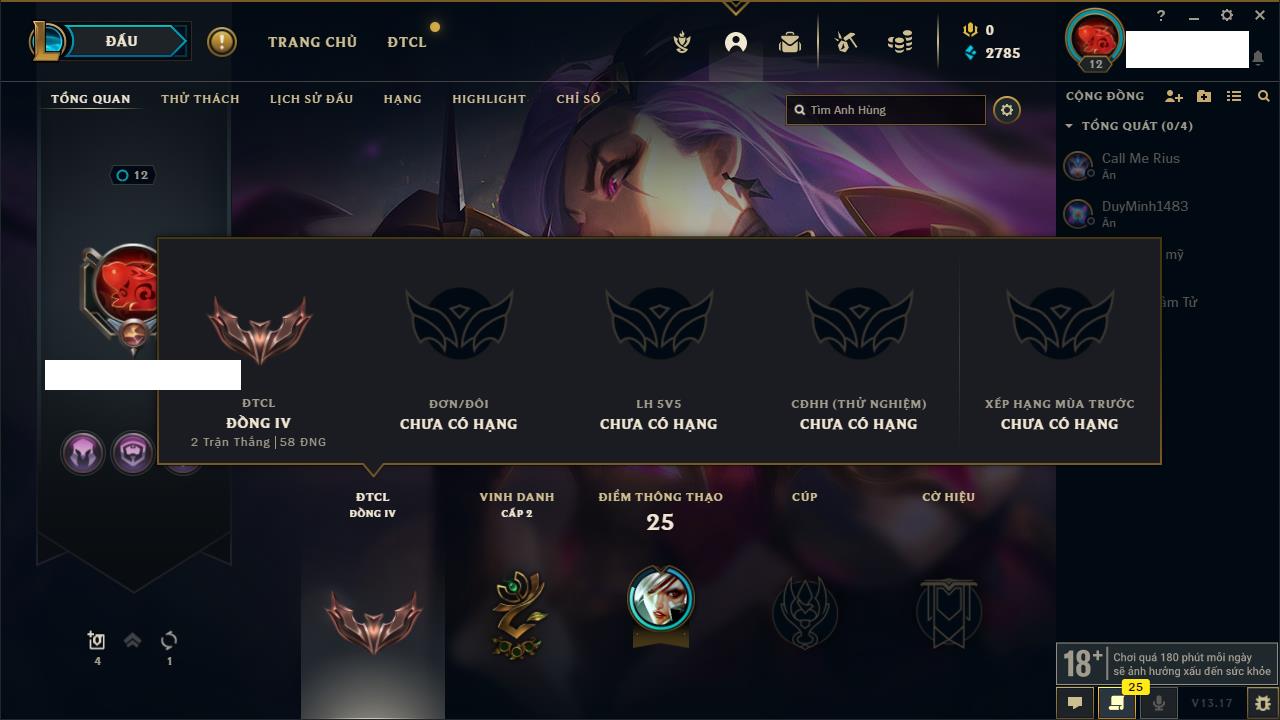Go to TRANG CHỦ home
1280x720 pixels.
312,42
